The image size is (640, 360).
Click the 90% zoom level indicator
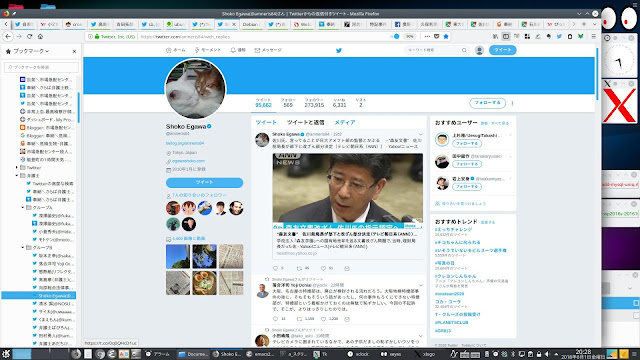409,36
